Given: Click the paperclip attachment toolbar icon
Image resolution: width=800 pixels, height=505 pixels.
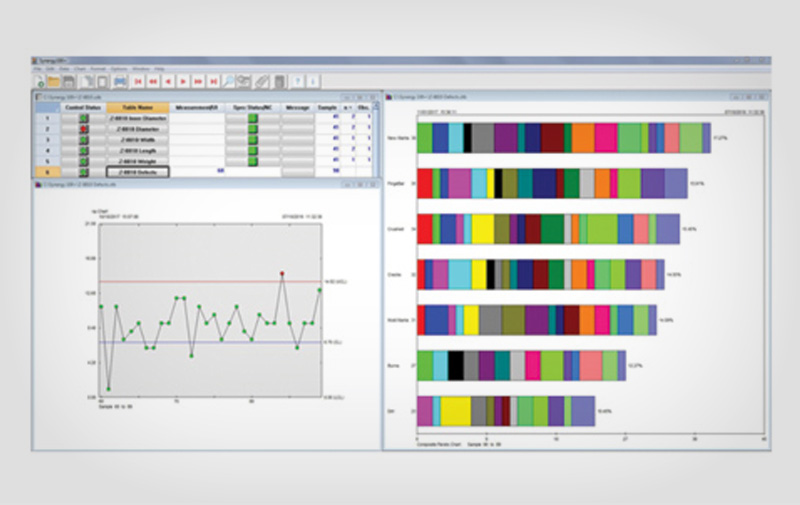Looking at the screenshot, I should click(x=262, y=82).
